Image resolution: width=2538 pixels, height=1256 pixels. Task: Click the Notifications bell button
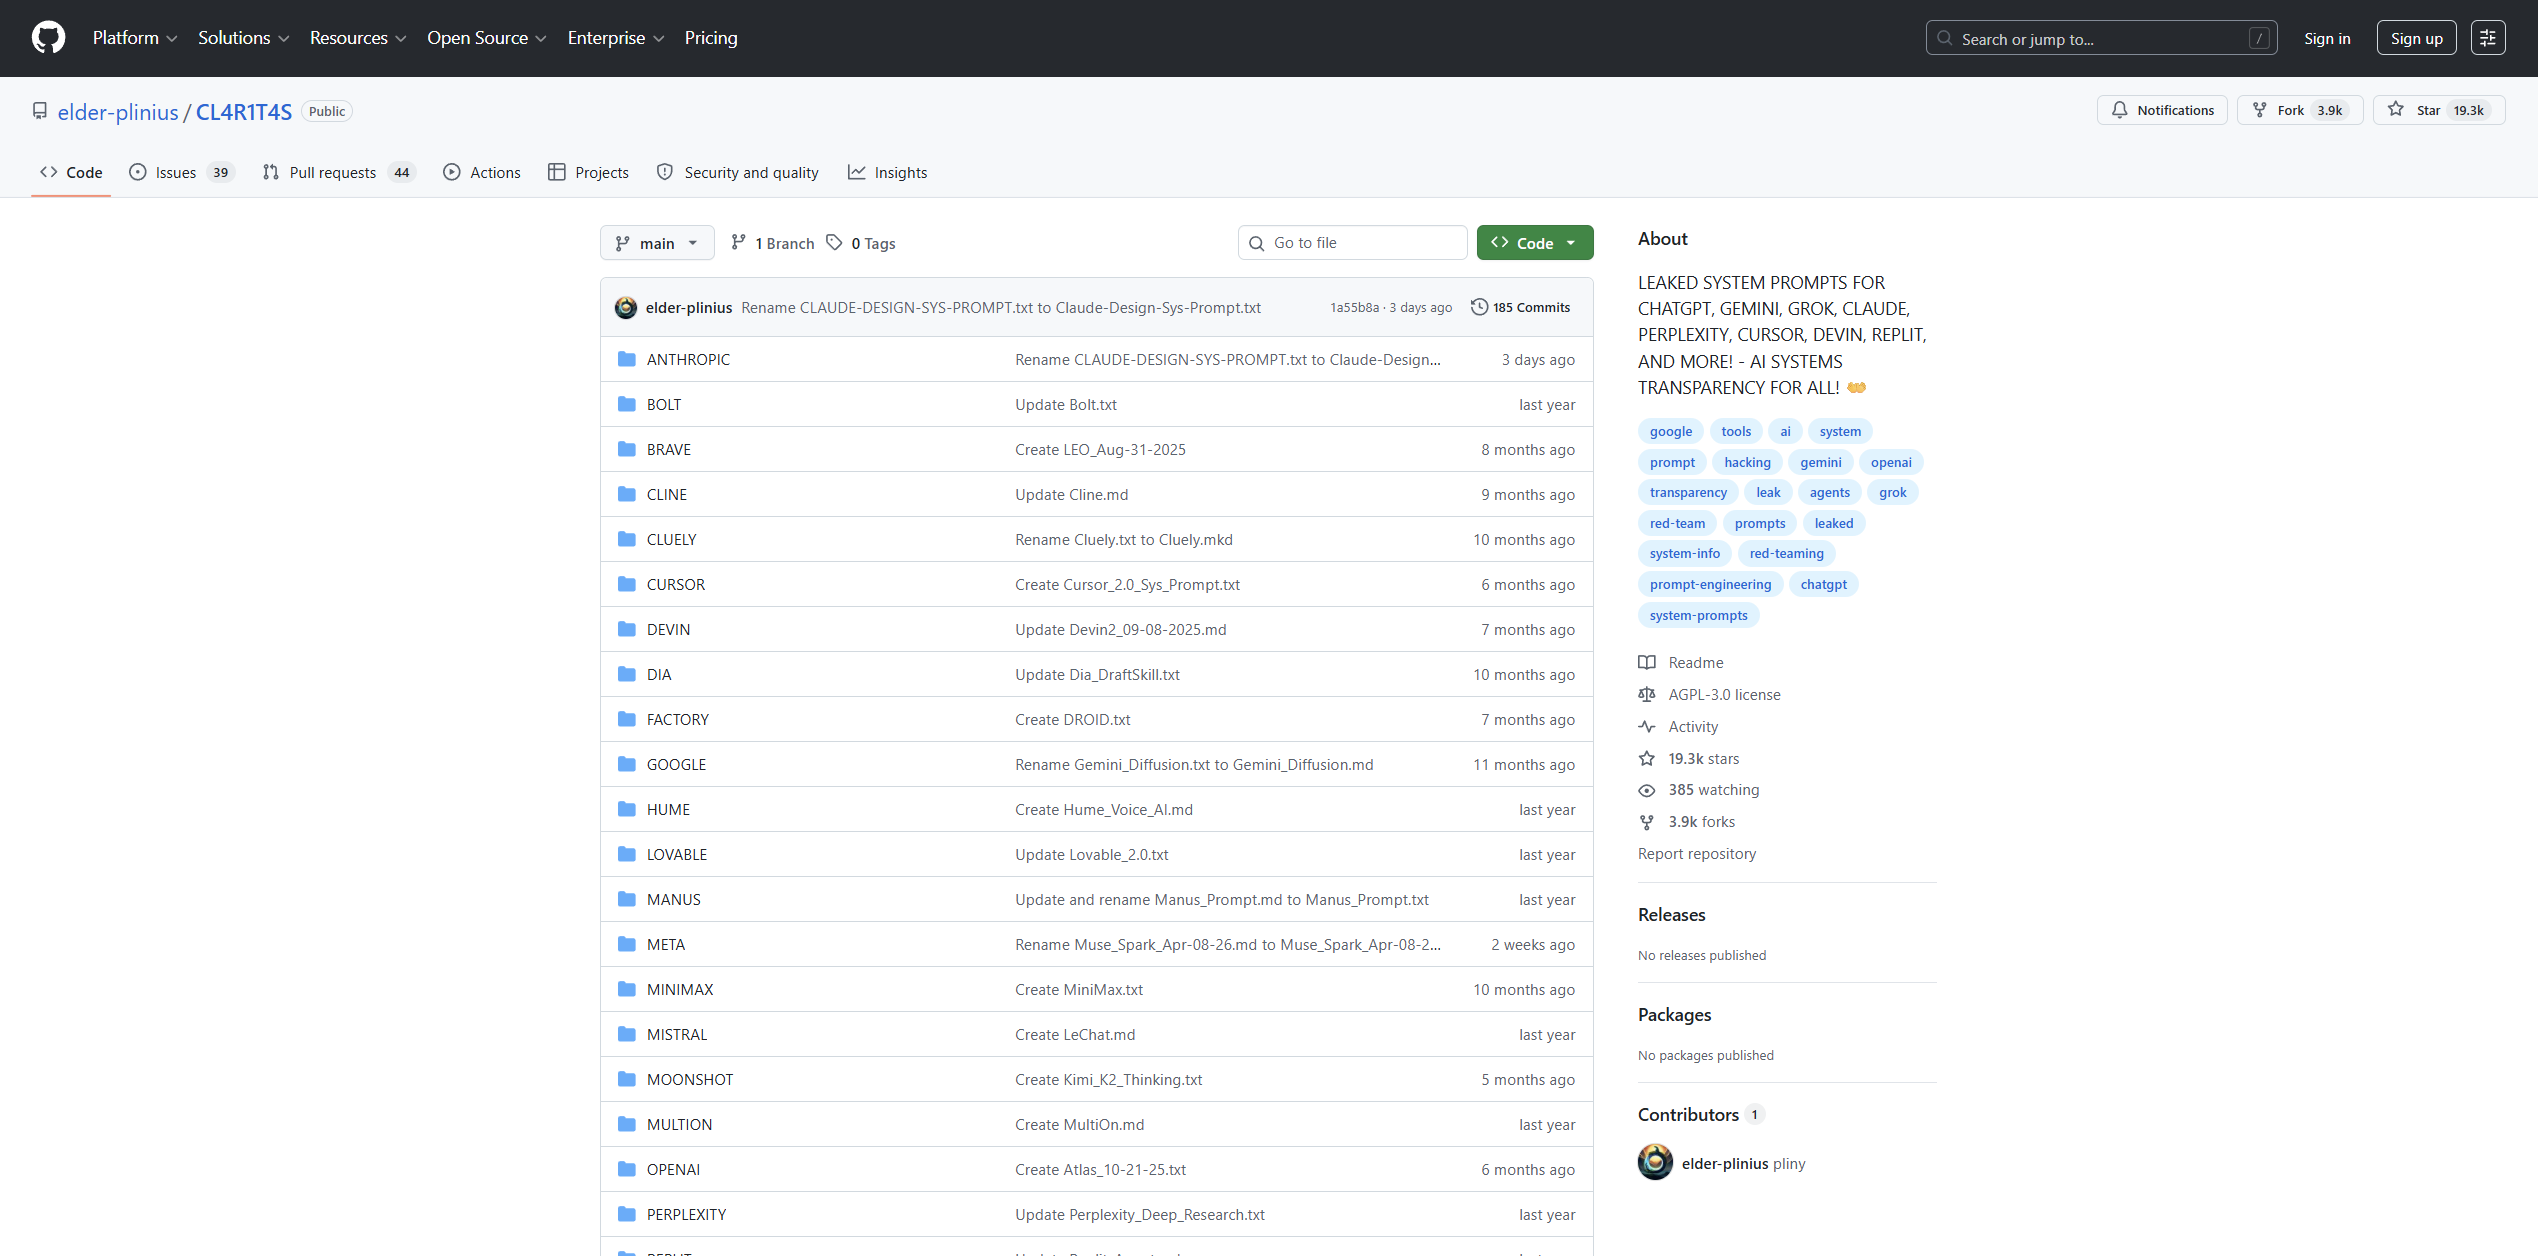[x=2161, y=110]
